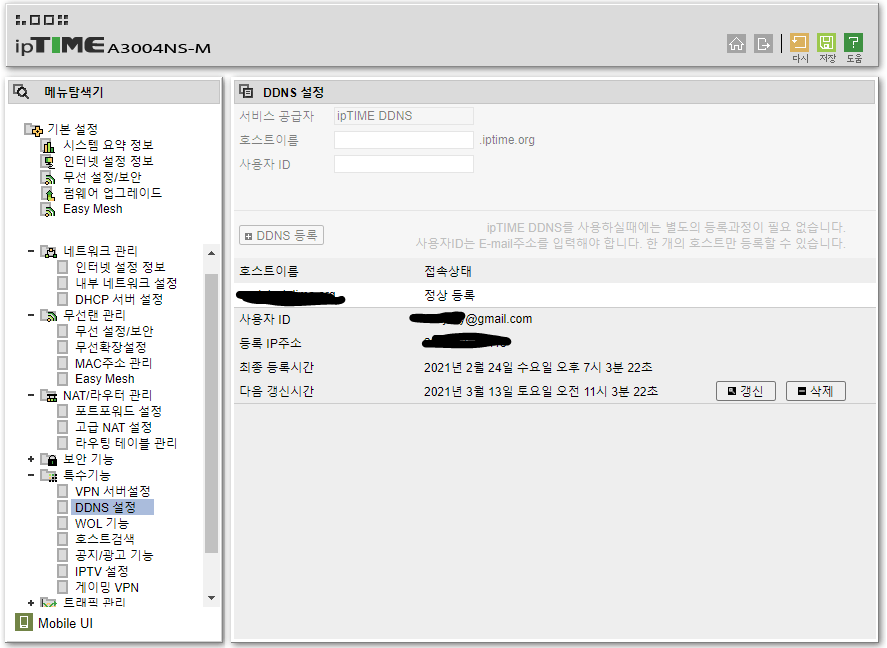Click icon beside 기본 설정 인터넷 설정 정보
Image resolution: width=887 pixels, height=648 pixels.
48,162
